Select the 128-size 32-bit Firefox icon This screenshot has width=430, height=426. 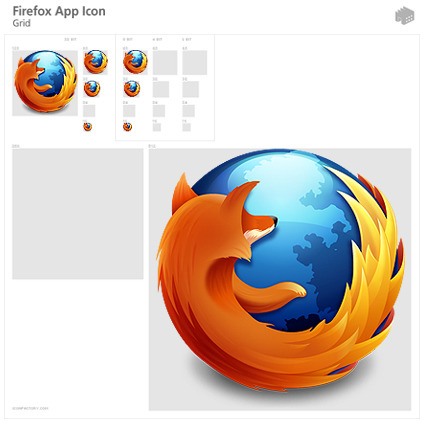[x=45, y=81]
